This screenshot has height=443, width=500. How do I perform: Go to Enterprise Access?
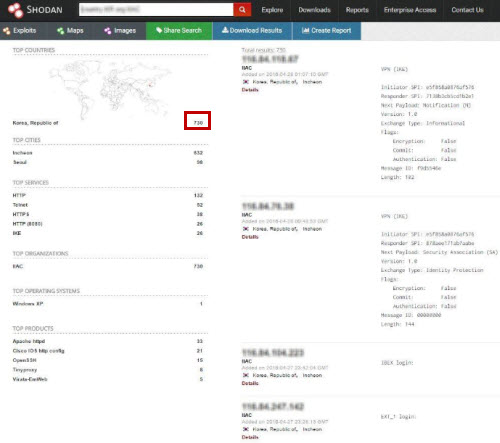click(x=410, y=10)
